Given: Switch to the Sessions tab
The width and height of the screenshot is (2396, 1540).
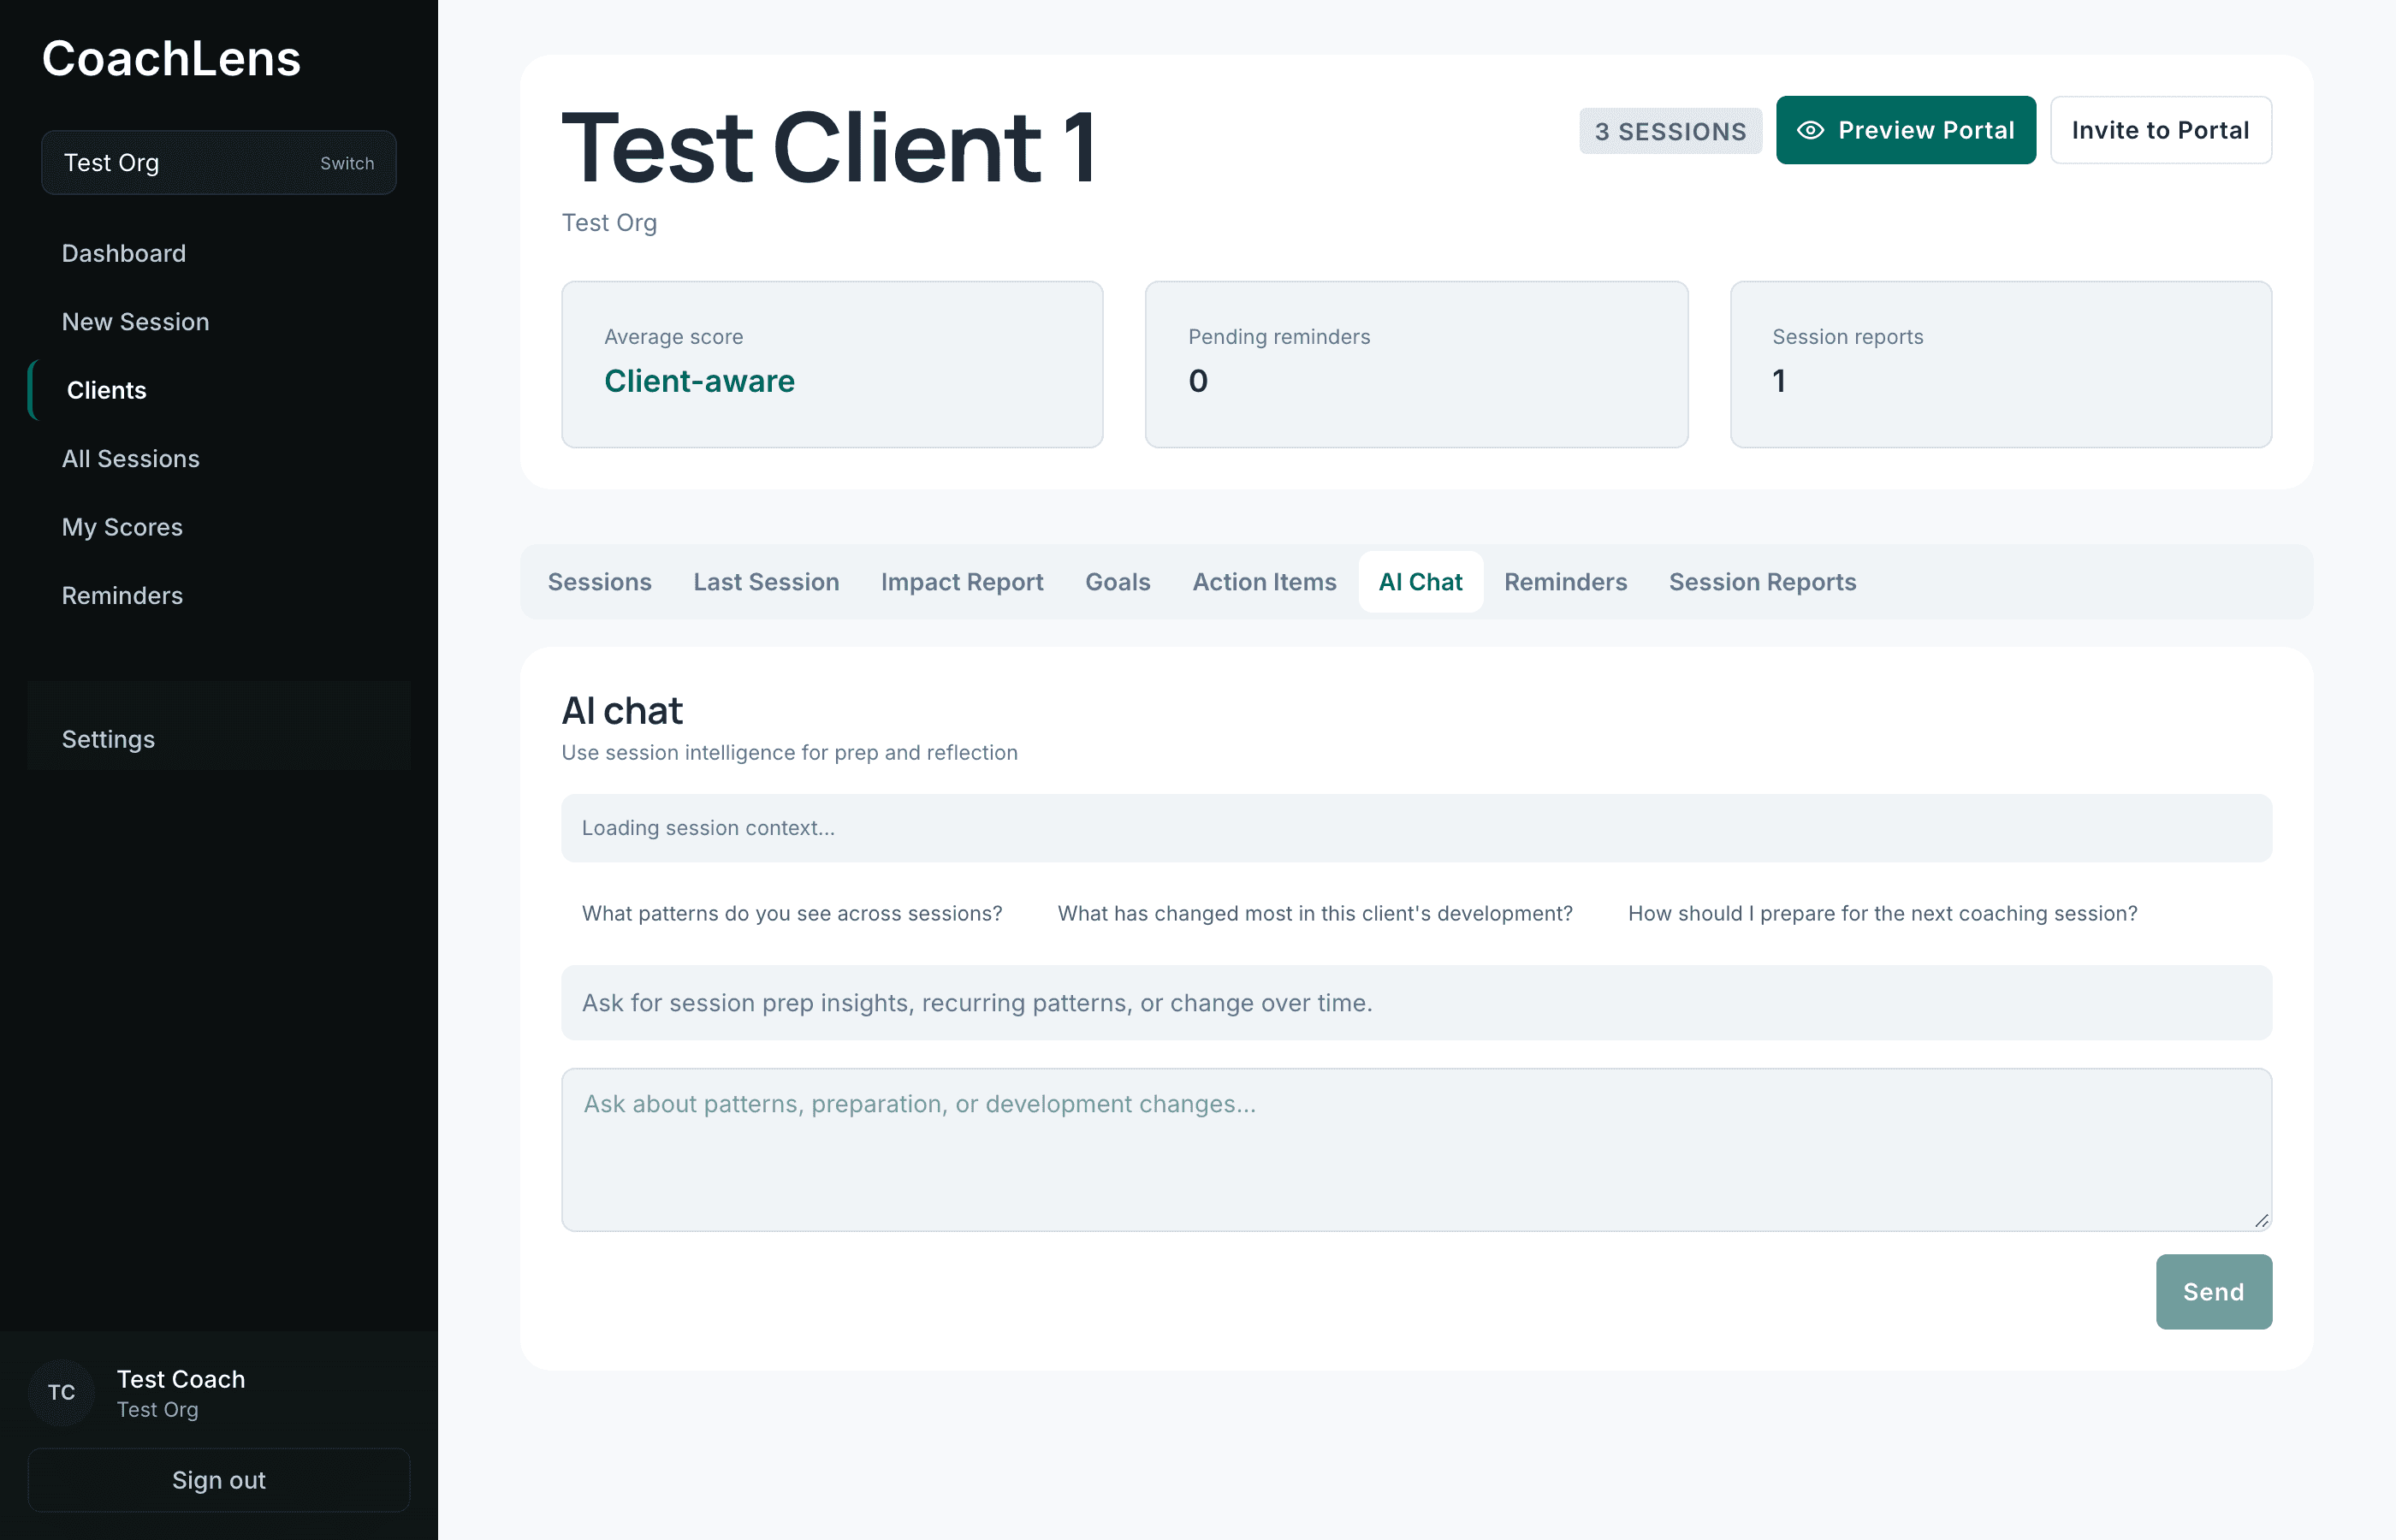Looking at the screenshot, I should pos(599,582).
